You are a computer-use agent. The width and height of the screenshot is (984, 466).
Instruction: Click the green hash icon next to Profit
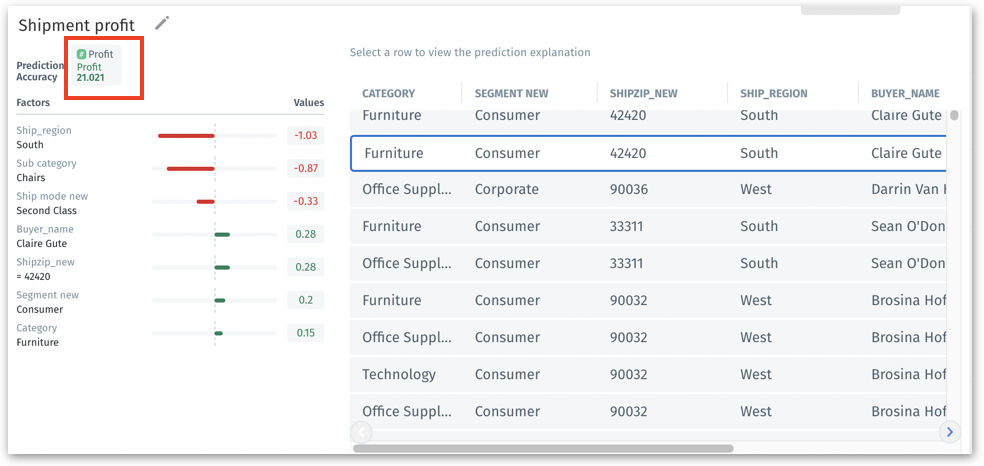pos(81,54)
